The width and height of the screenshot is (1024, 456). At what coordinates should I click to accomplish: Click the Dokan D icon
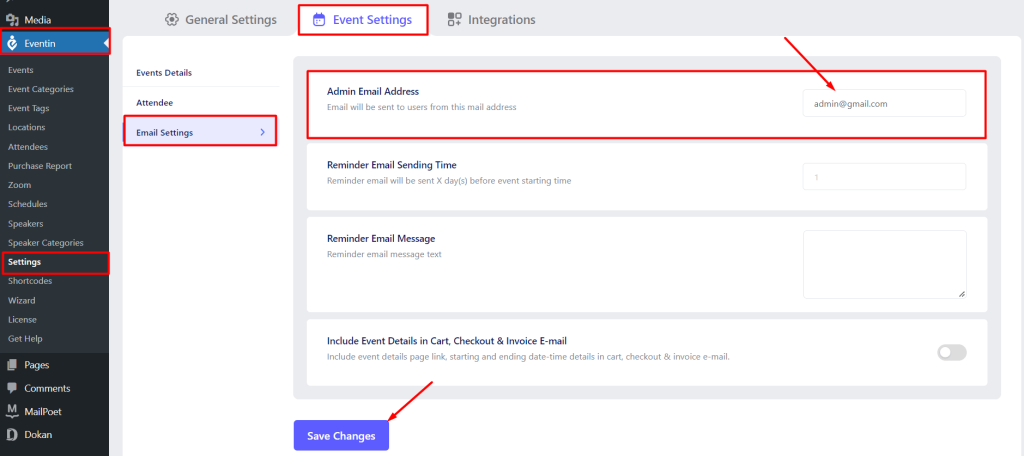tap(12, 434)
